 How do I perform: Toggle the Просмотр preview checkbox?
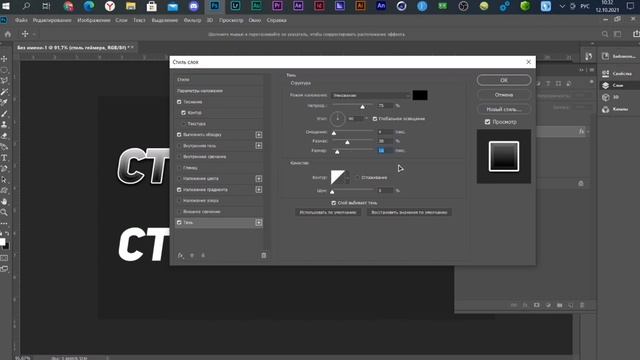tap(487, 122)
